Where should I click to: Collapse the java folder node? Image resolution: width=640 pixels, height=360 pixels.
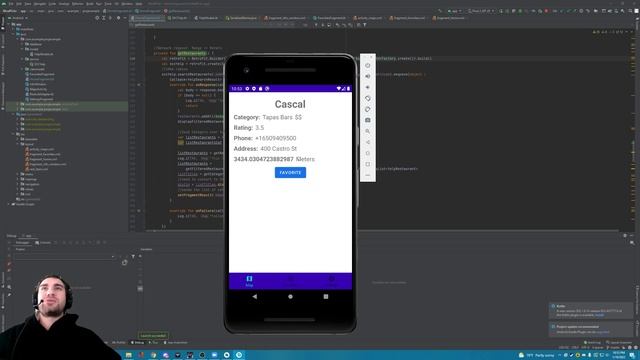click(x=13, y=34)
